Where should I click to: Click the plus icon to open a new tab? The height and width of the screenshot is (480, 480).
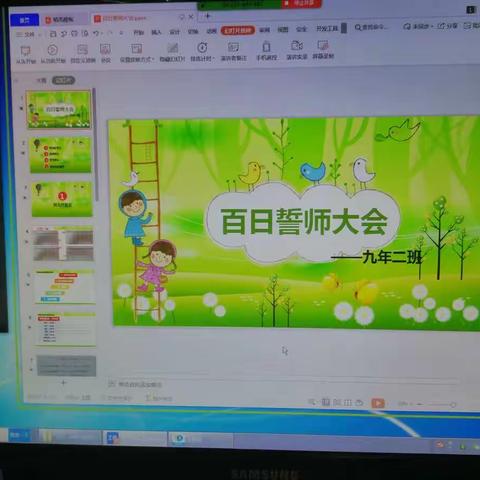tap(207, 16)
